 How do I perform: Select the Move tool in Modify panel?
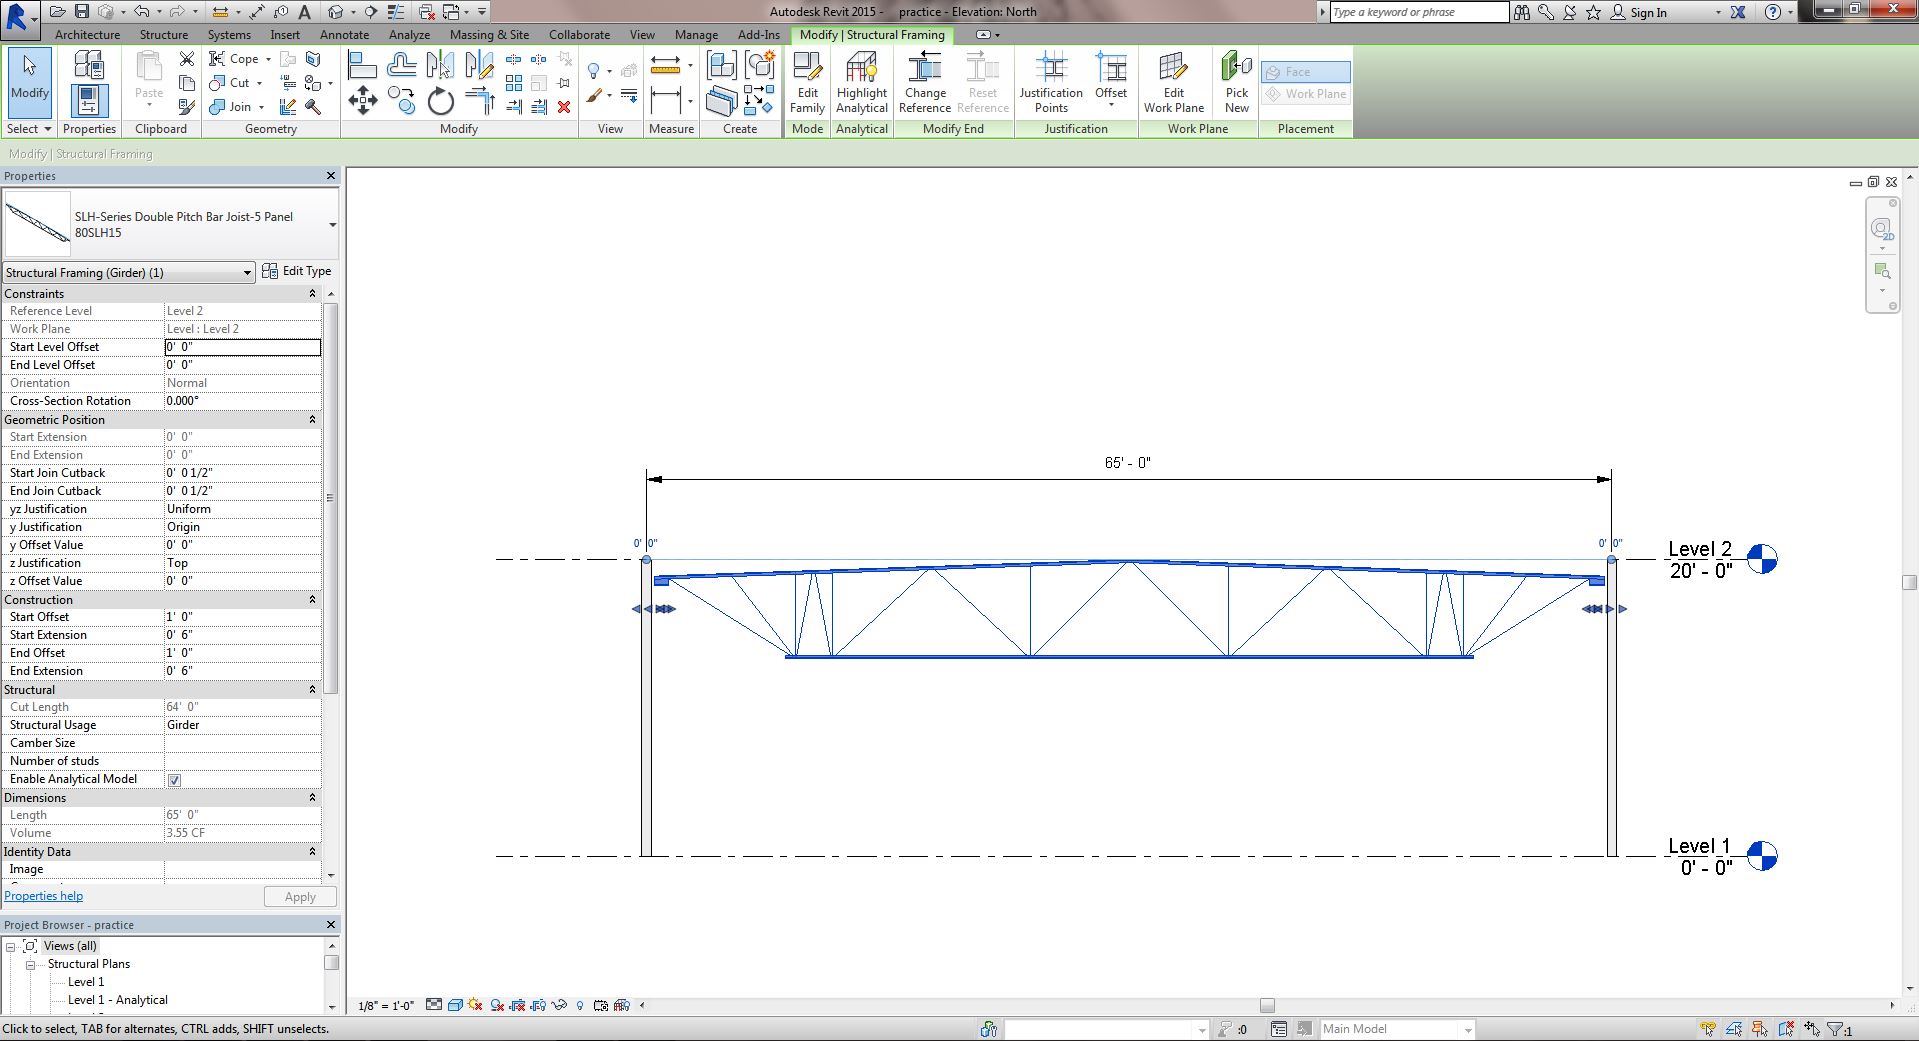tap(362, 101)
